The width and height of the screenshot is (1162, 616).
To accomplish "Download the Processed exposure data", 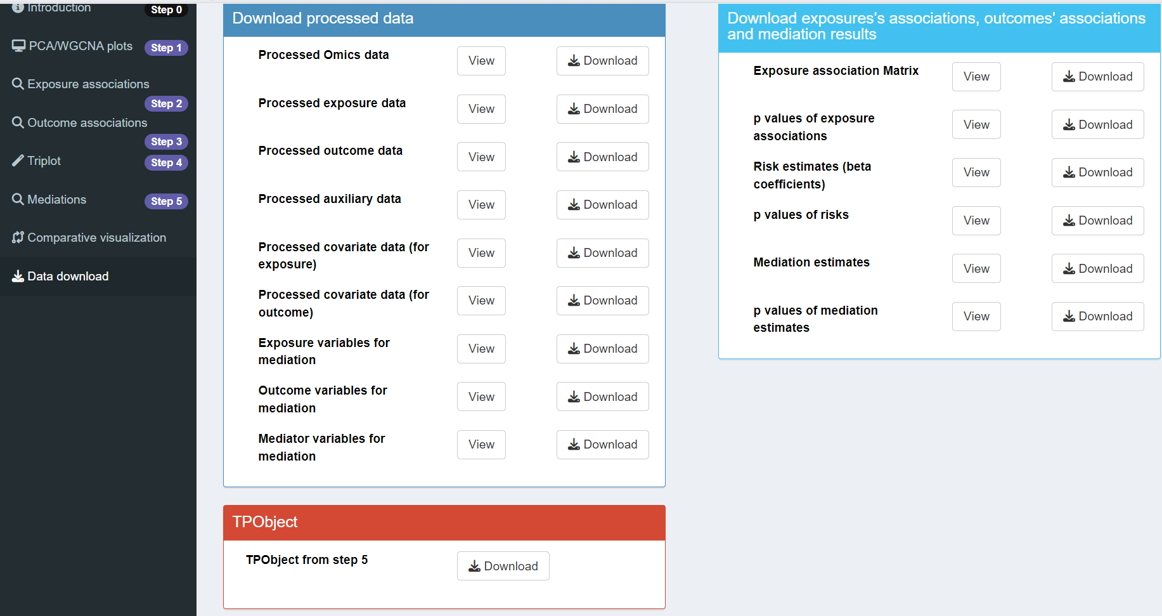I will click(x=602, y=109).
